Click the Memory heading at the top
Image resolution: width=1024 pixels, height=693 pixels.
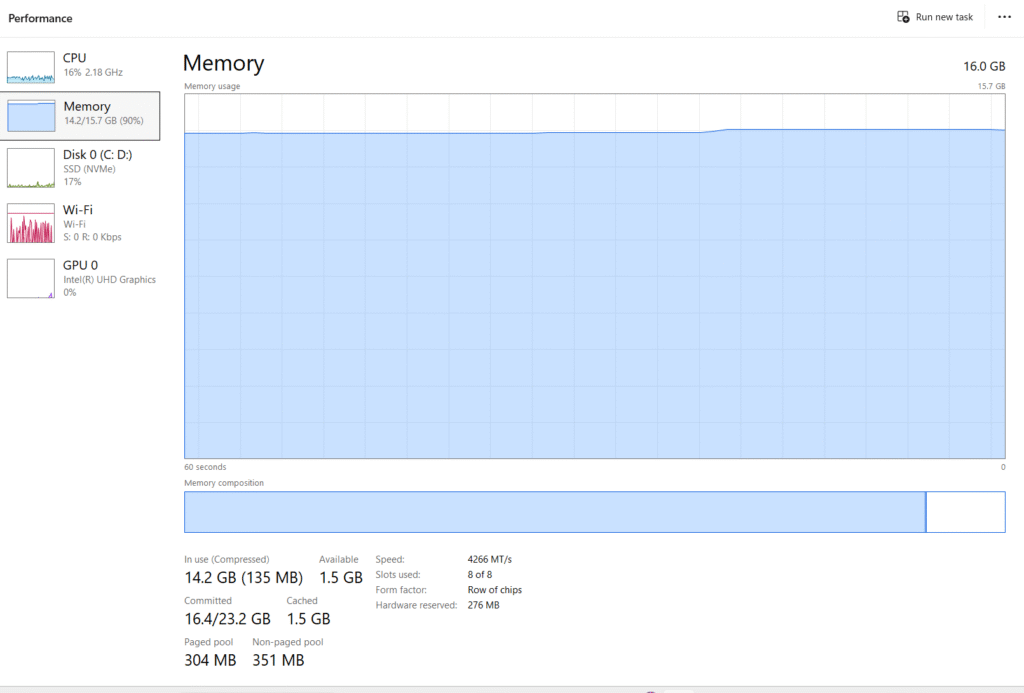222,63
